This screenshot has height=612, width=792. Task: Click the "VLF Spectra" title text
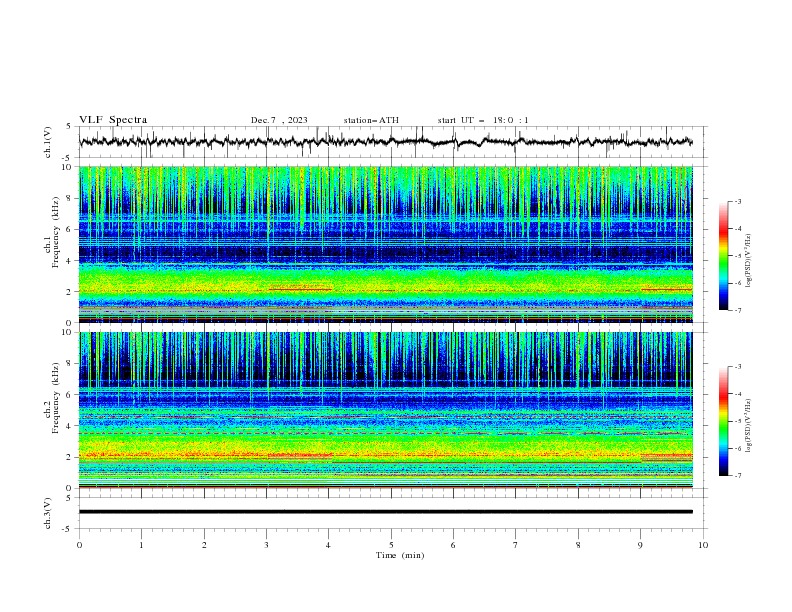(113, 120)
